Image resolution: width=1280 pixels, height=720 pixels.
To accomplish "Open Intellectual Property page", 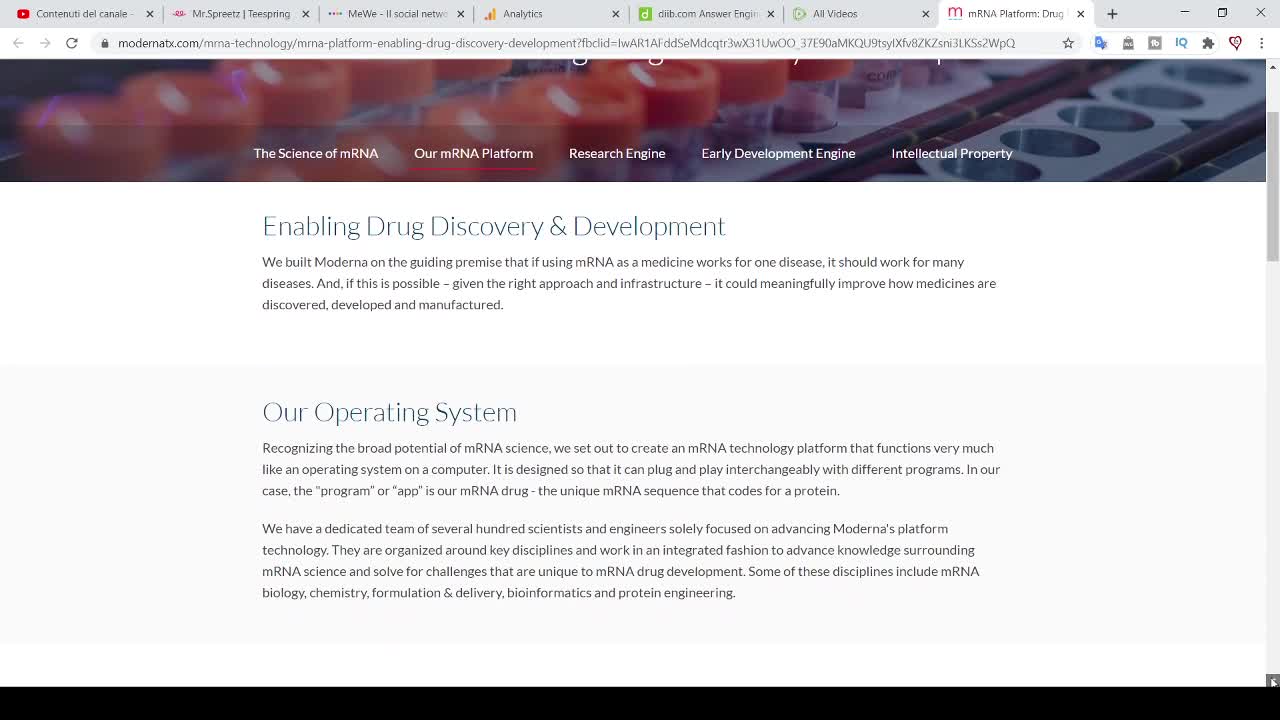I will tap(952, 153).
